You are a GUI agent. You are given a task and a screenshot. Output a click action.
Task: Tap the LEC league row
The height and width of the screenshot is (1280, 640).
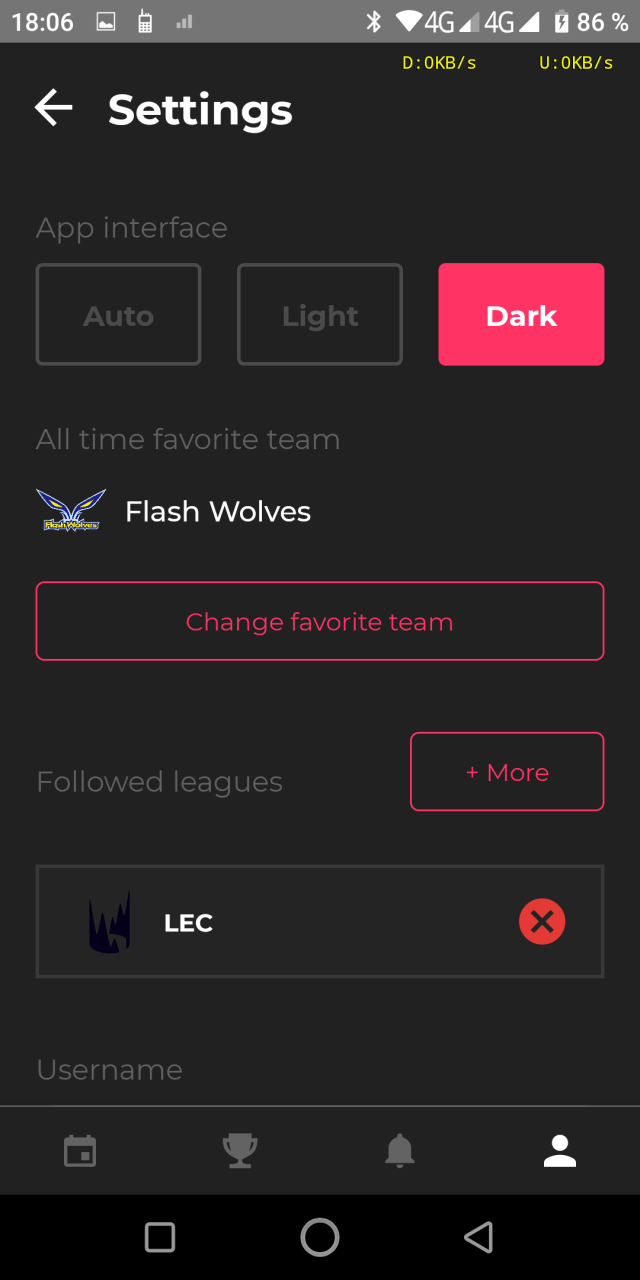320,921
